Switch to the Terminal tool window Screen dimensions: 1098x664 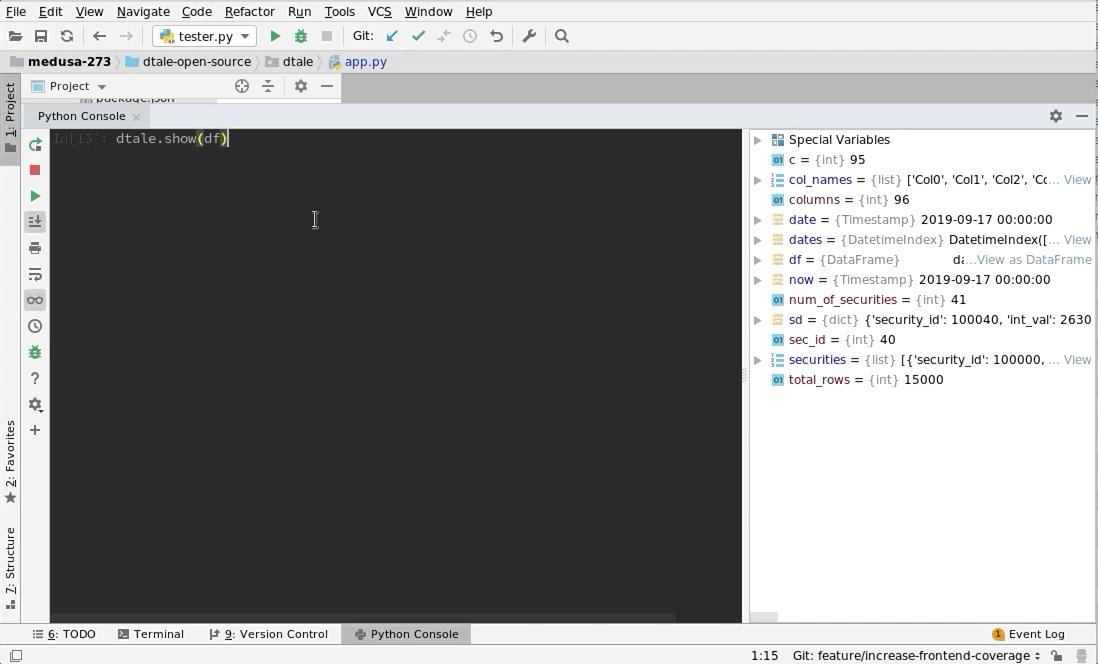(158, 633)
